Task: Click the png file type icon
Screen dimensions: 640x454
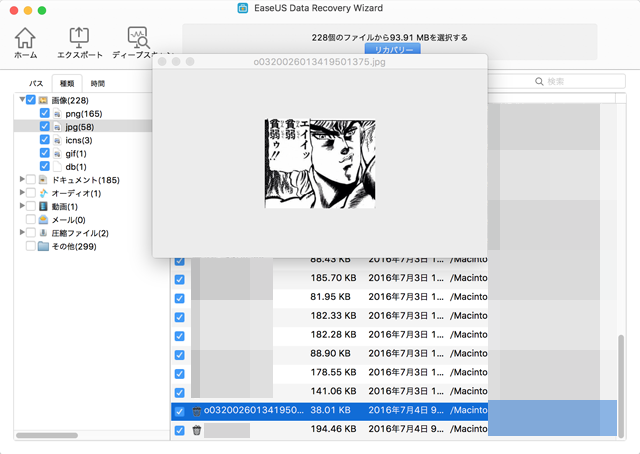Action: pyautogui.click(x=57, y=114)
